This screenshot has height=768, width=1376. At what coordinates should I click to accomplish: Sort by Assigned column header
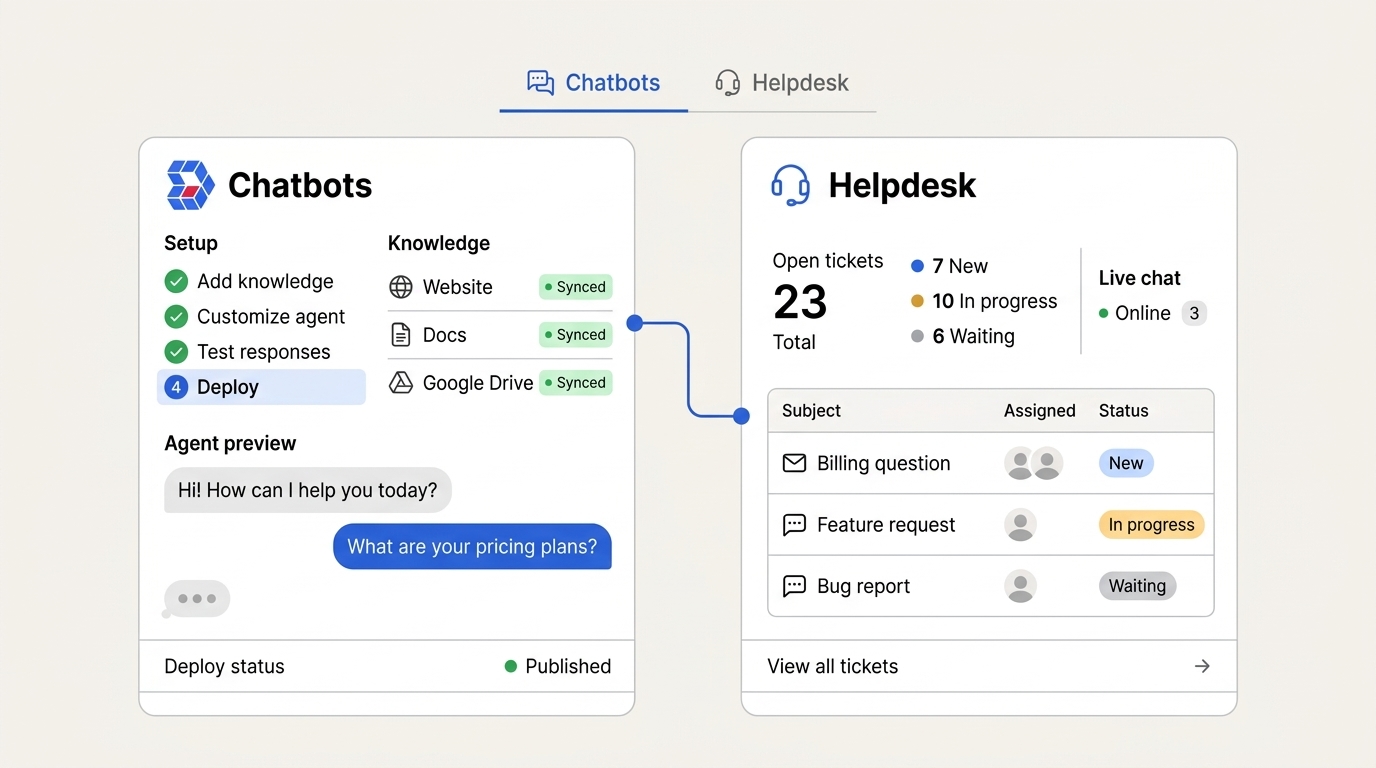pos(1040,411)
